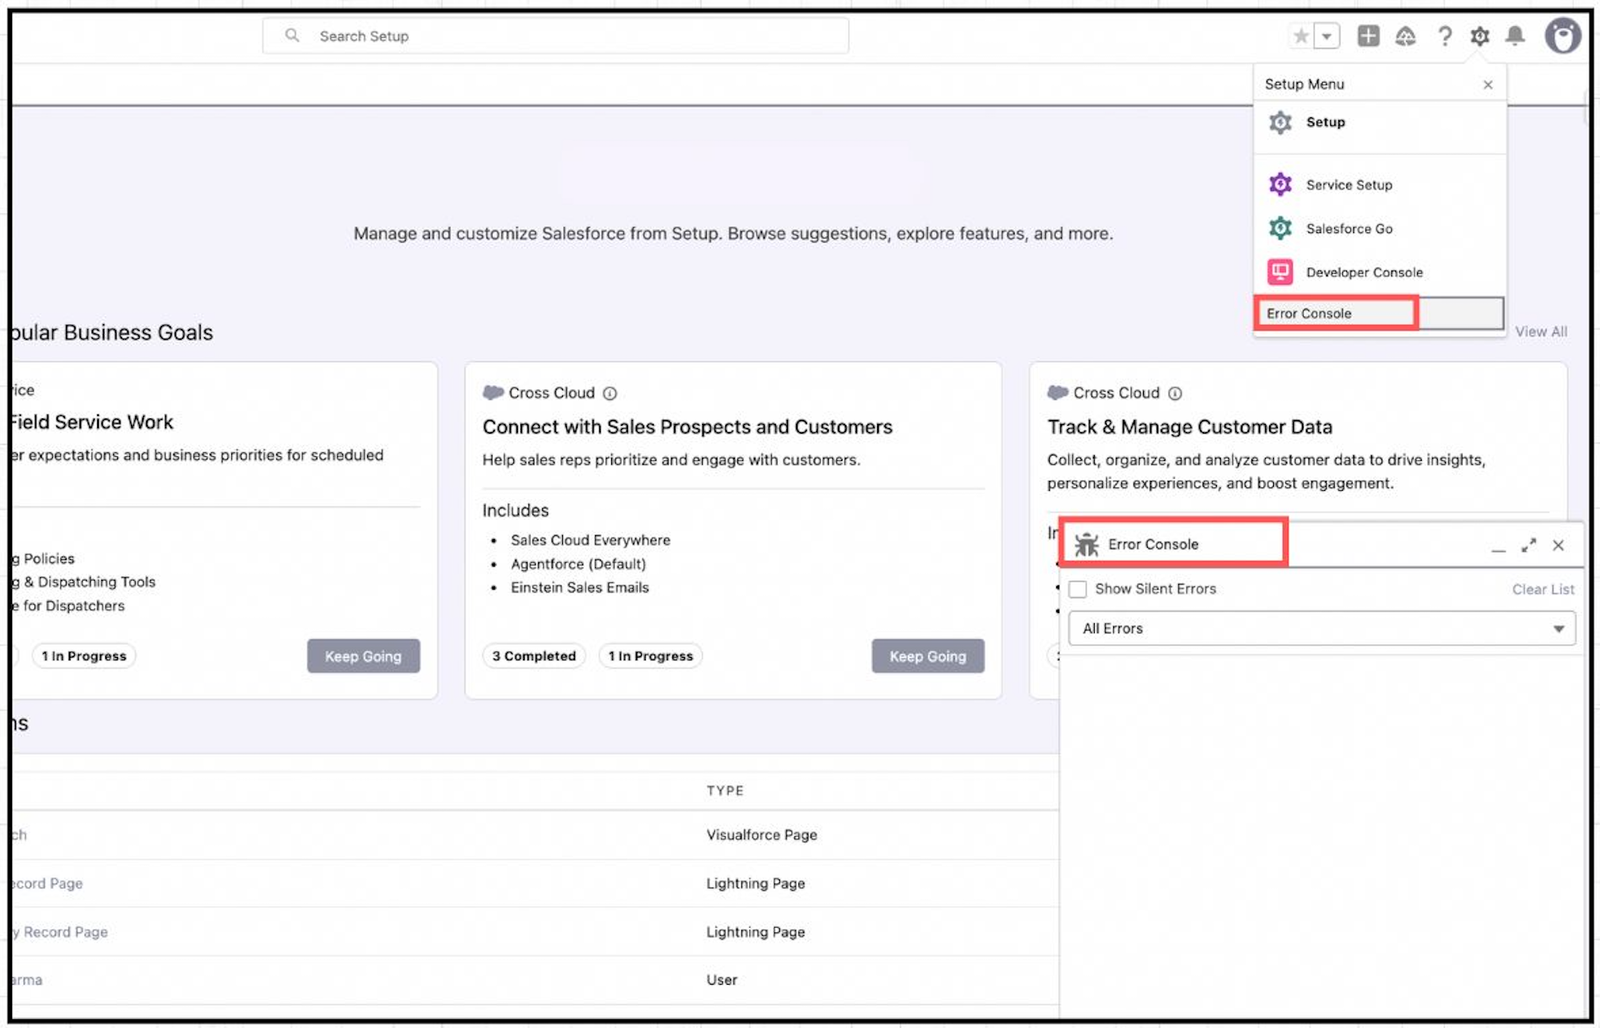Expand the Error Console to full size
1600x1028 pixels.
pyautogui.click(x=1528, y=545)
